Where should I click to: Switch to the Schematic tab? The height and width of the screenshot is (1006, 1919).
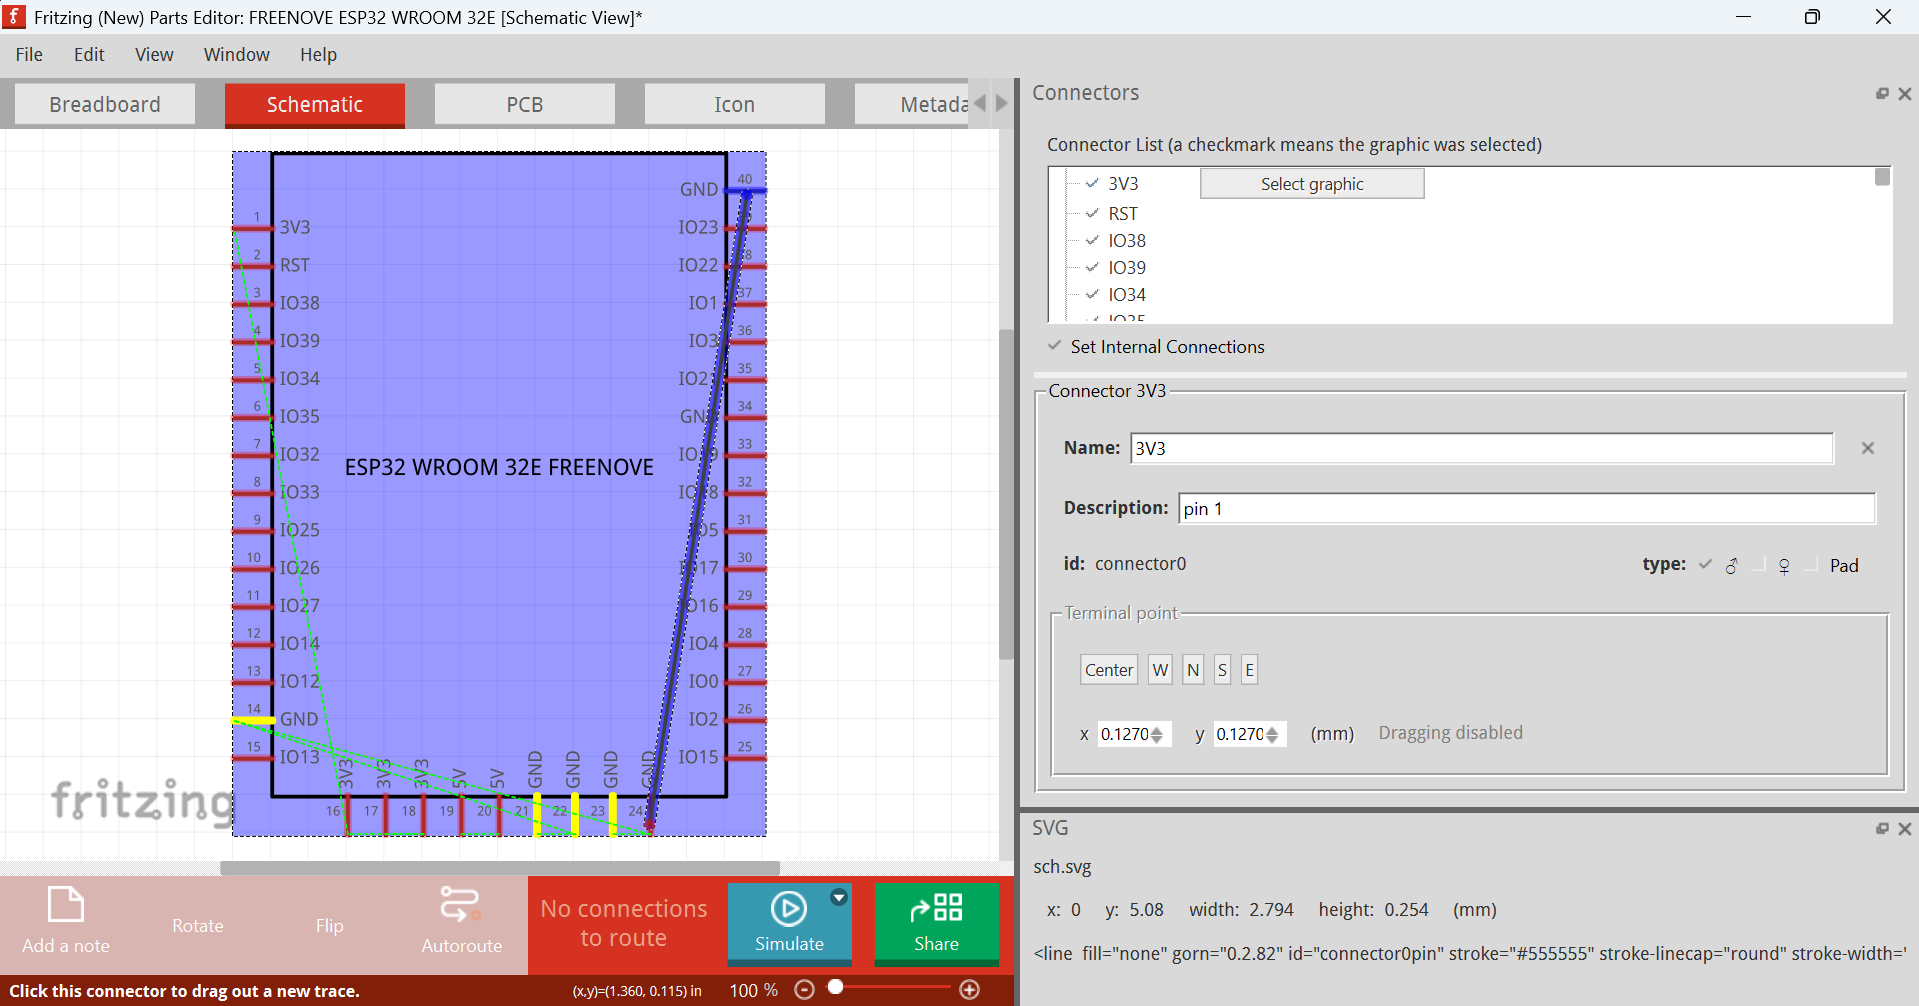click(x=315, y=104)
